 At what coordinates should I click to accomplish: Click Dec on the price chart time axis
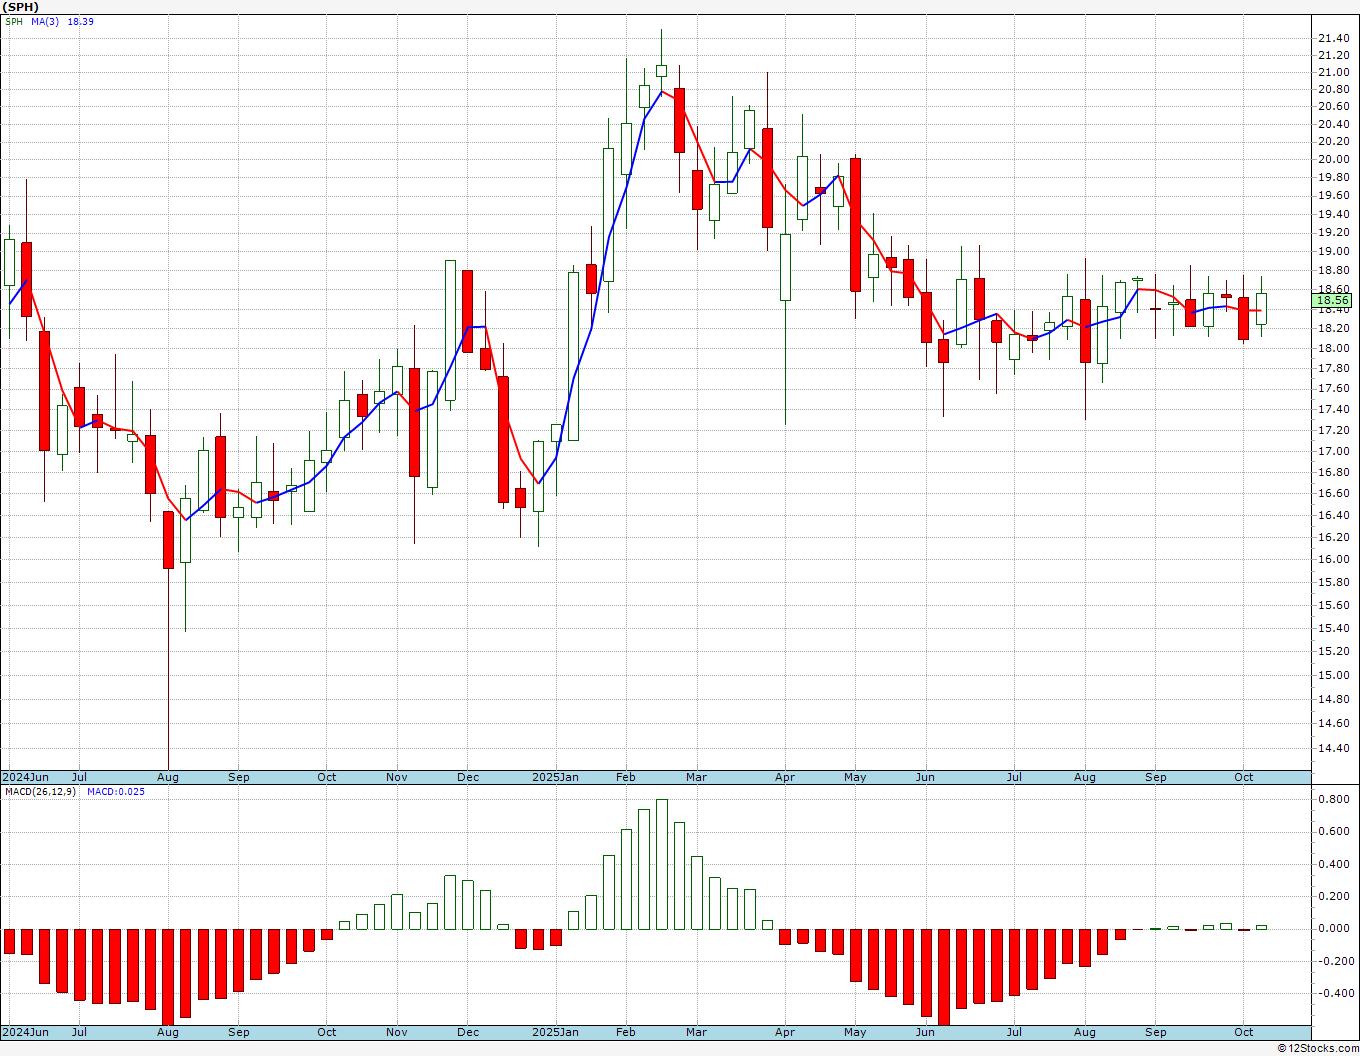(x=468, y=777)
